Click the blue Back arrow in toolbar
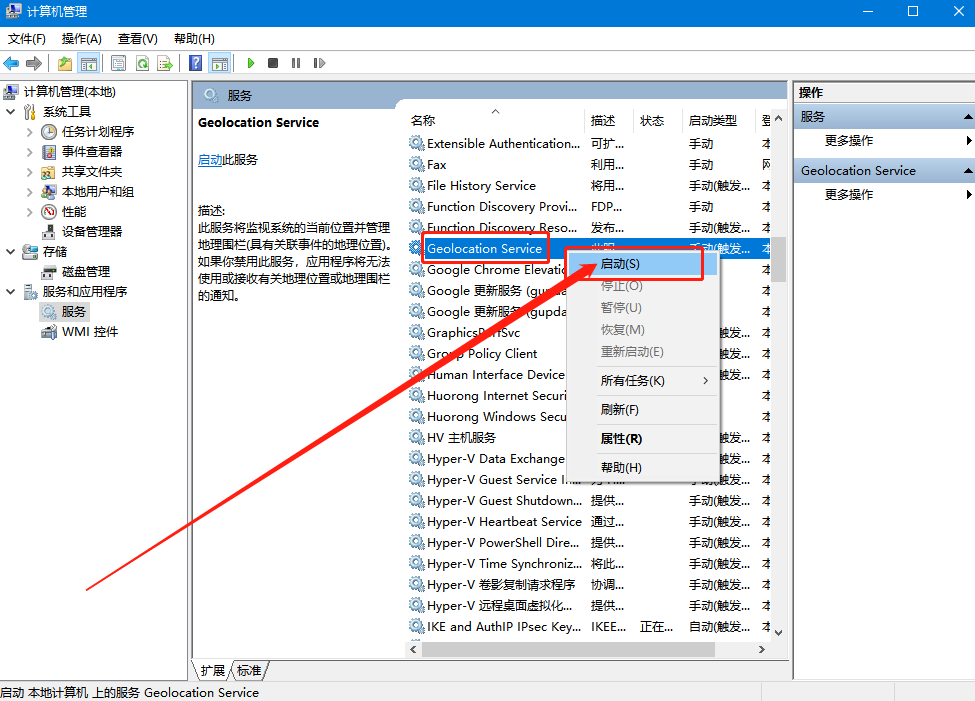Image resolution: width=975 pixels, height=701 pixels. 12,63
